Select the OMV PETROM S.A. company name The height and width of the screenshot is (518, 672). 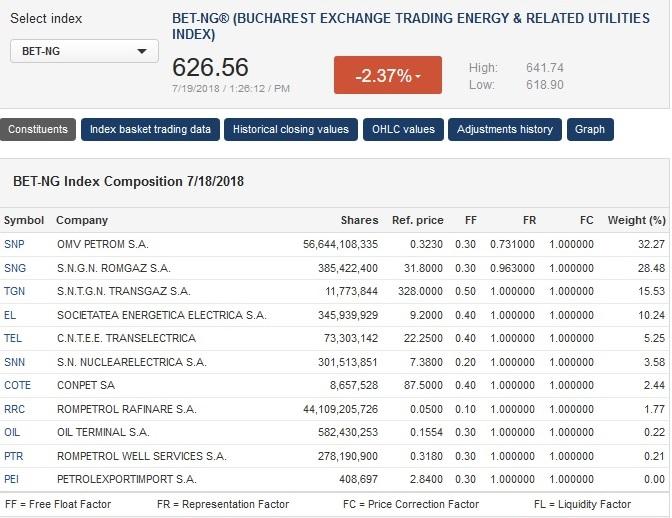click(103, 244)
